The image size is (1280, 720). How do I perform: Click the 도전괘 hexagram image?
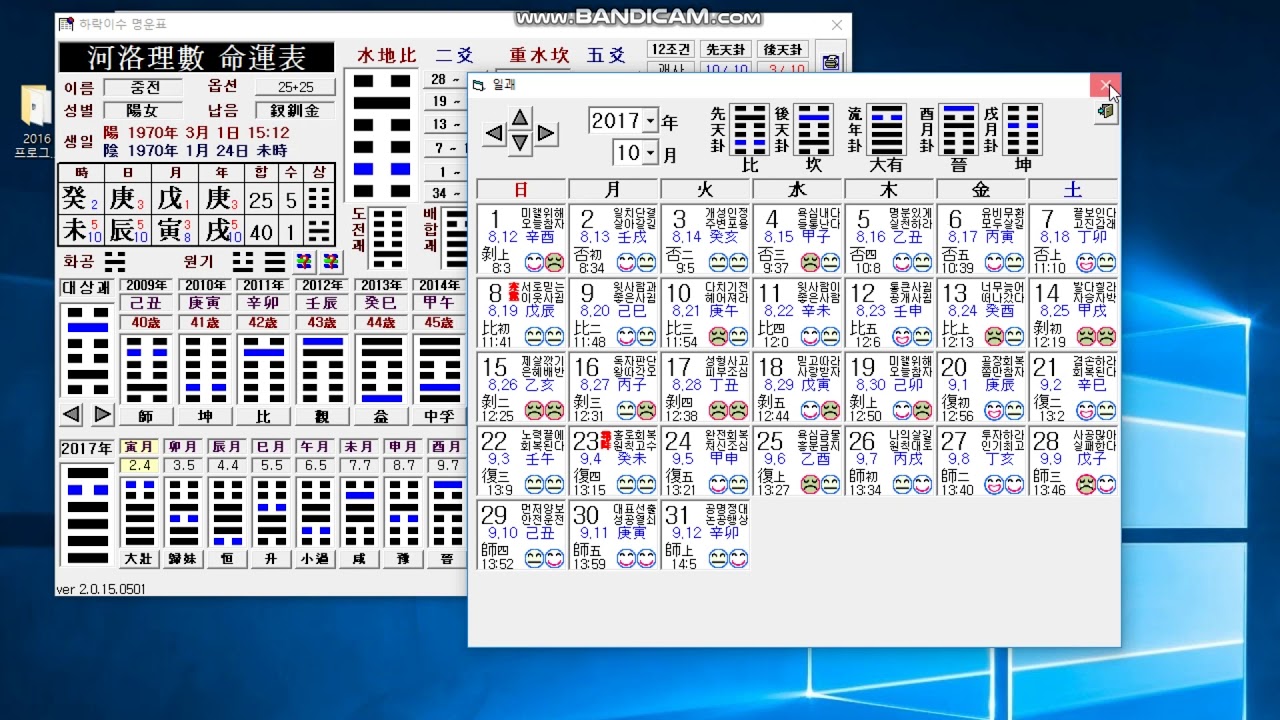pyautogui.click(x=387, y=239)
